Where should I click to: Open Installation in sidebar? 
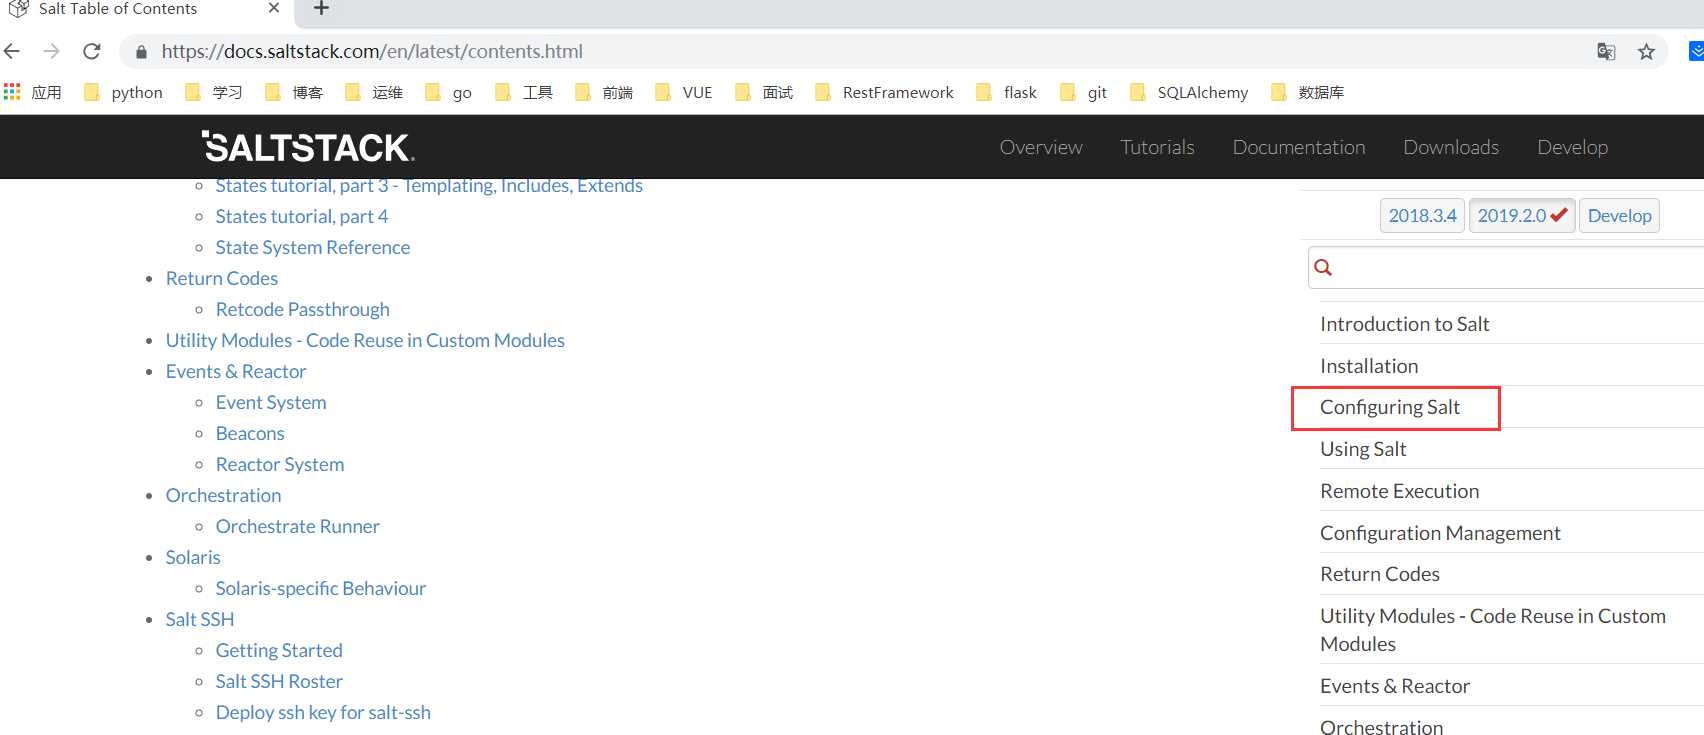point(1369,366)
